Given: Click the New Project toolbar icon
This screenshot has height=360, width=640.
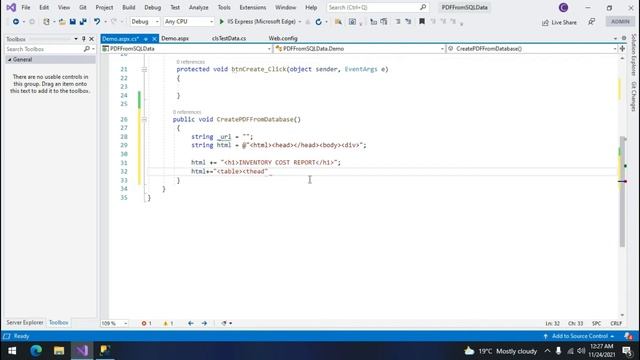Looking at the screenshot, I should pyautogui.click(x=46, y=22).
